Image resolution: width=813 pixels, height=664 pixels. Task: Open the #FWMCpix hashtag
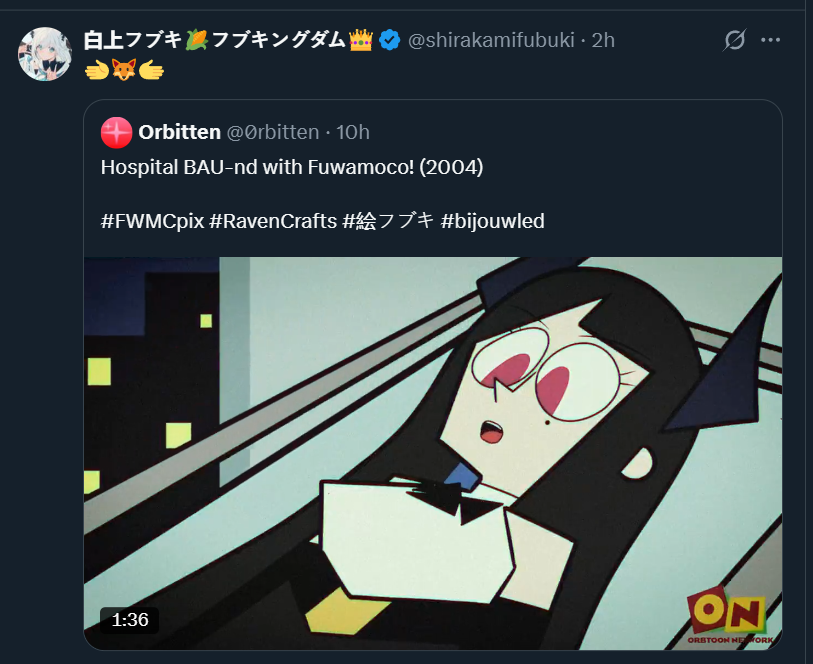[x=152, y=221]
